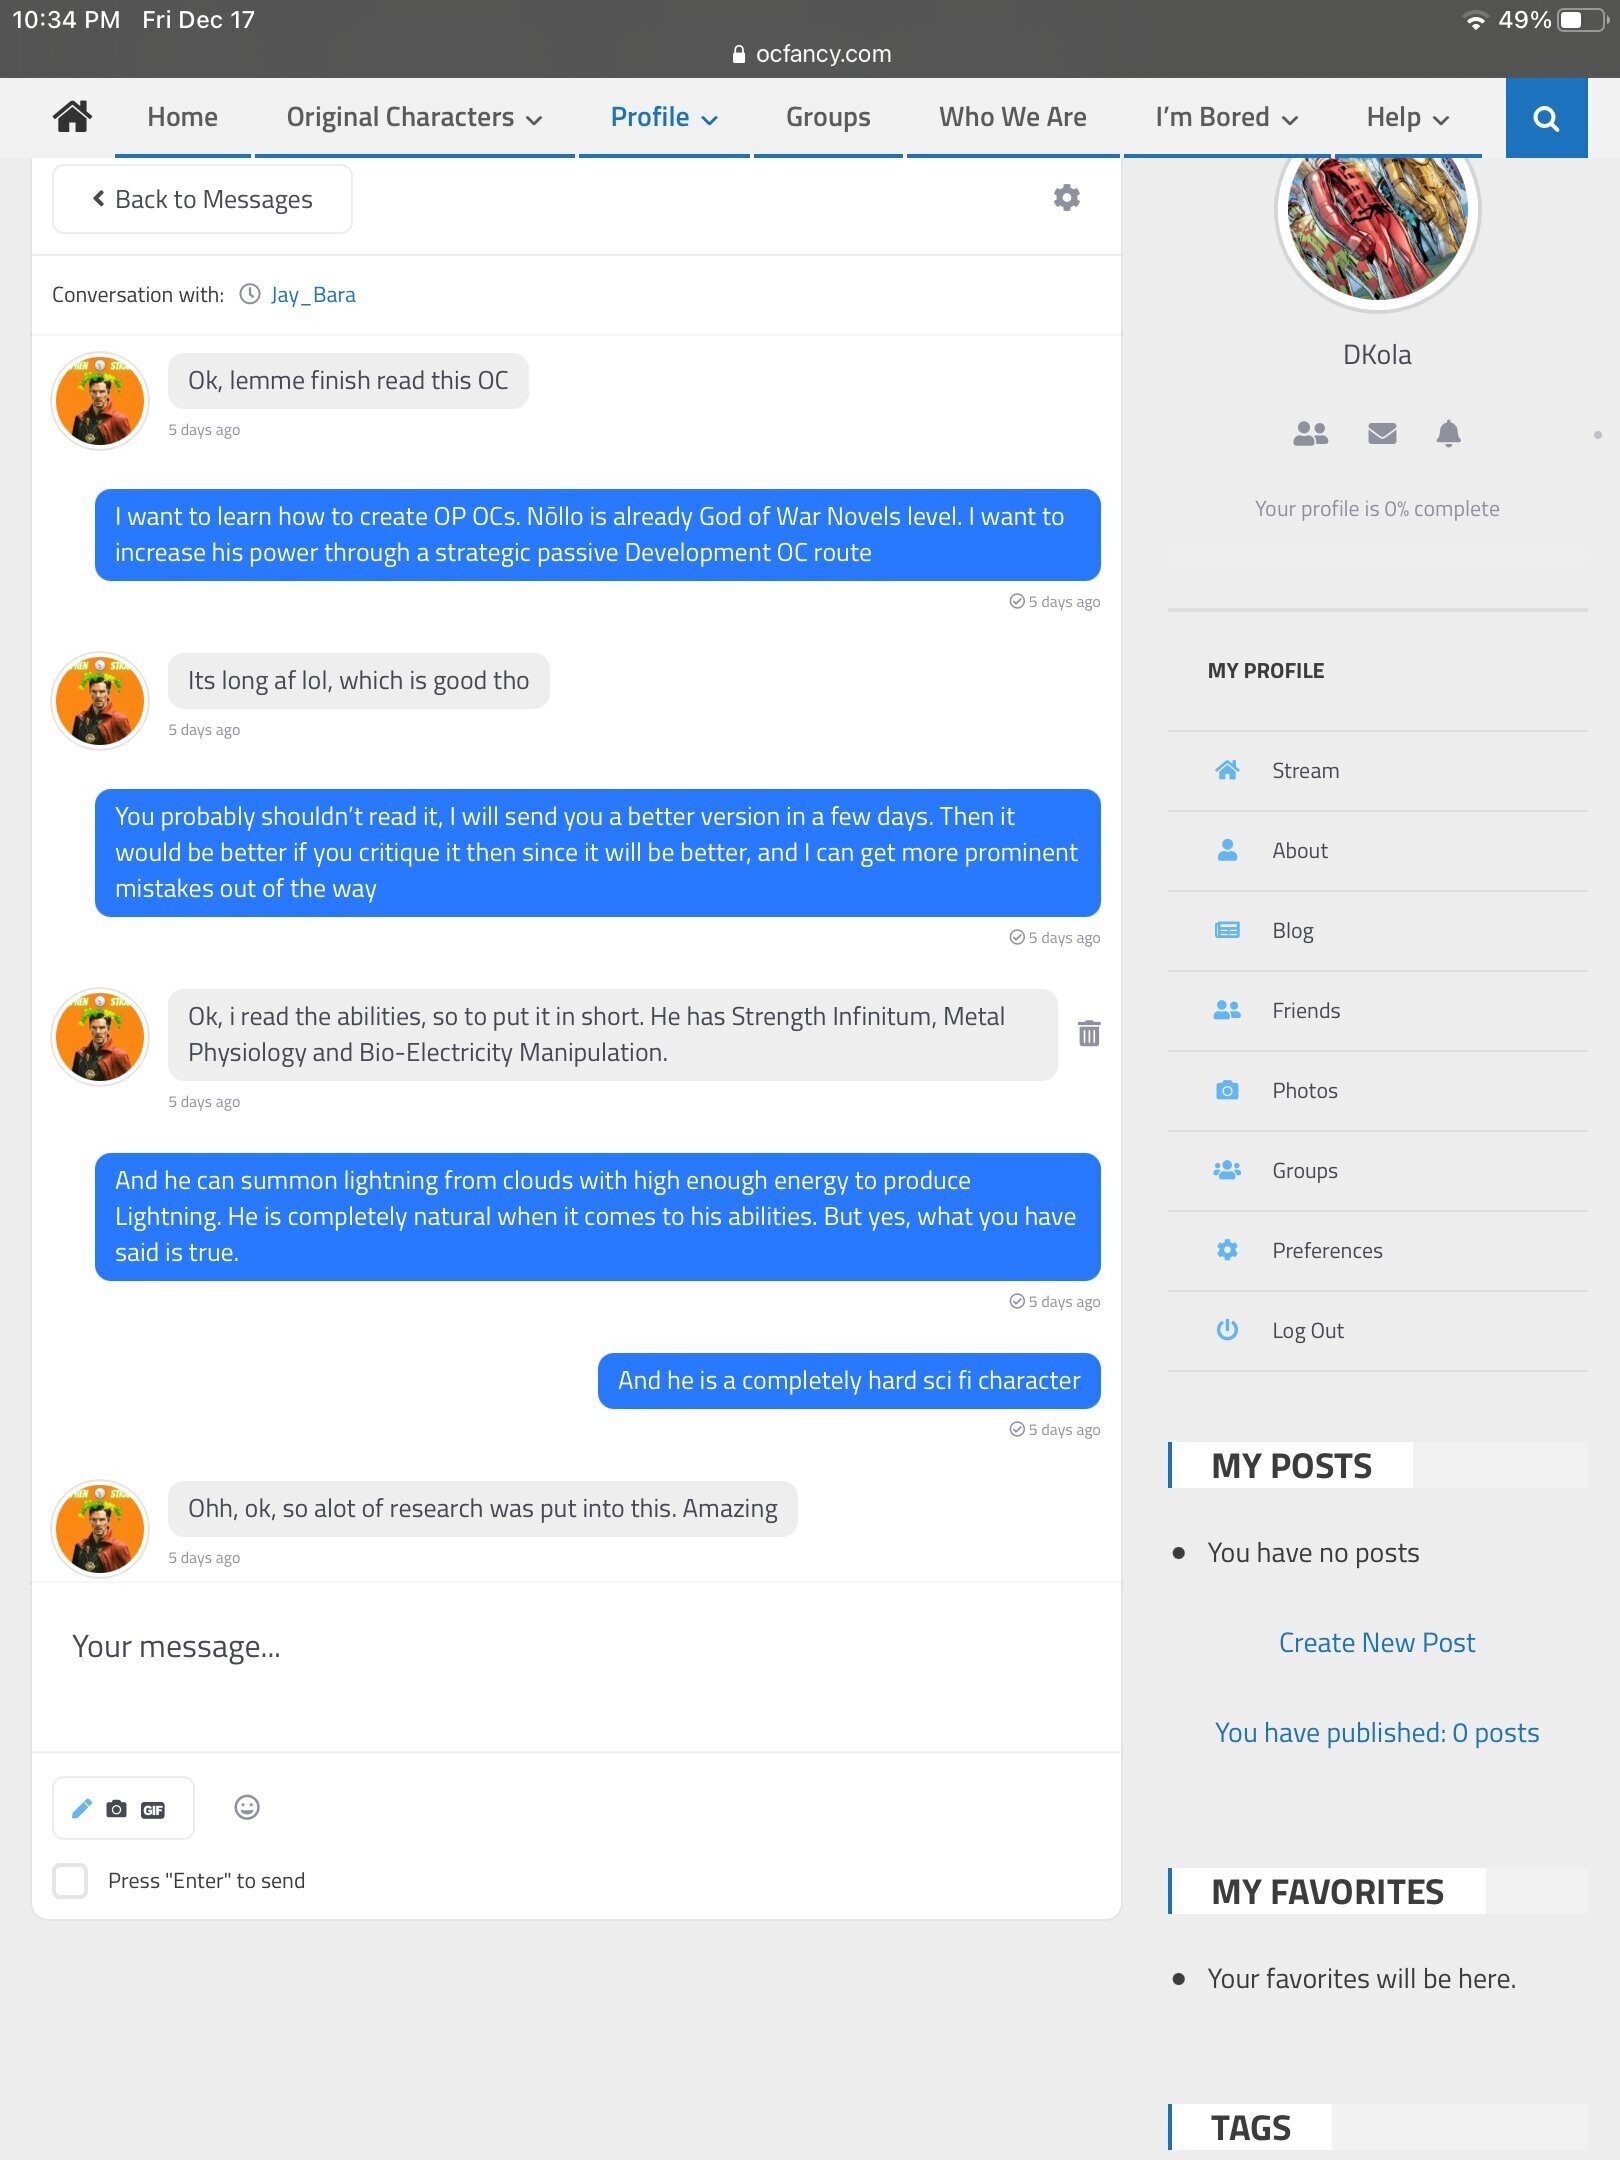Screen dimensions: 1620x2160
Task: Open Jay_Bara's profile link
Action: click(x=313, y=295)
